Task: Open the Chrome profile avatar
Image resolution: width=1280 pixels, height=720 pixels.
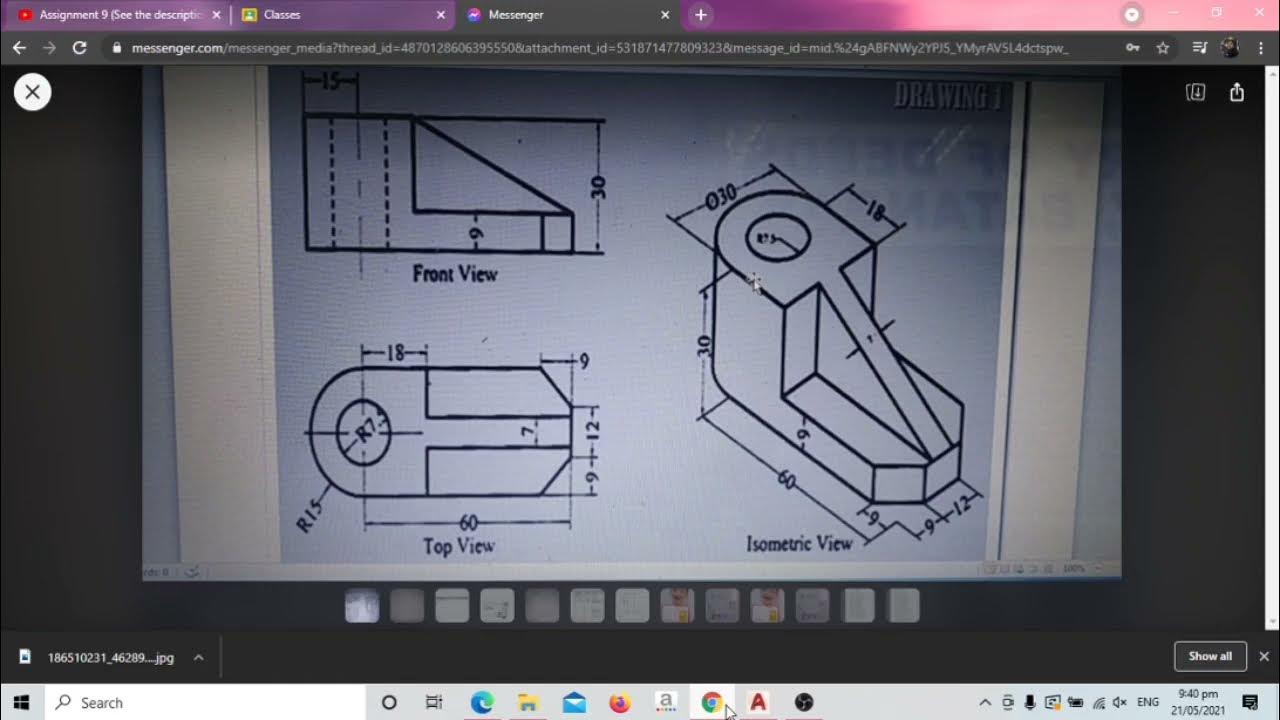Action: [x=1230, y=47]
